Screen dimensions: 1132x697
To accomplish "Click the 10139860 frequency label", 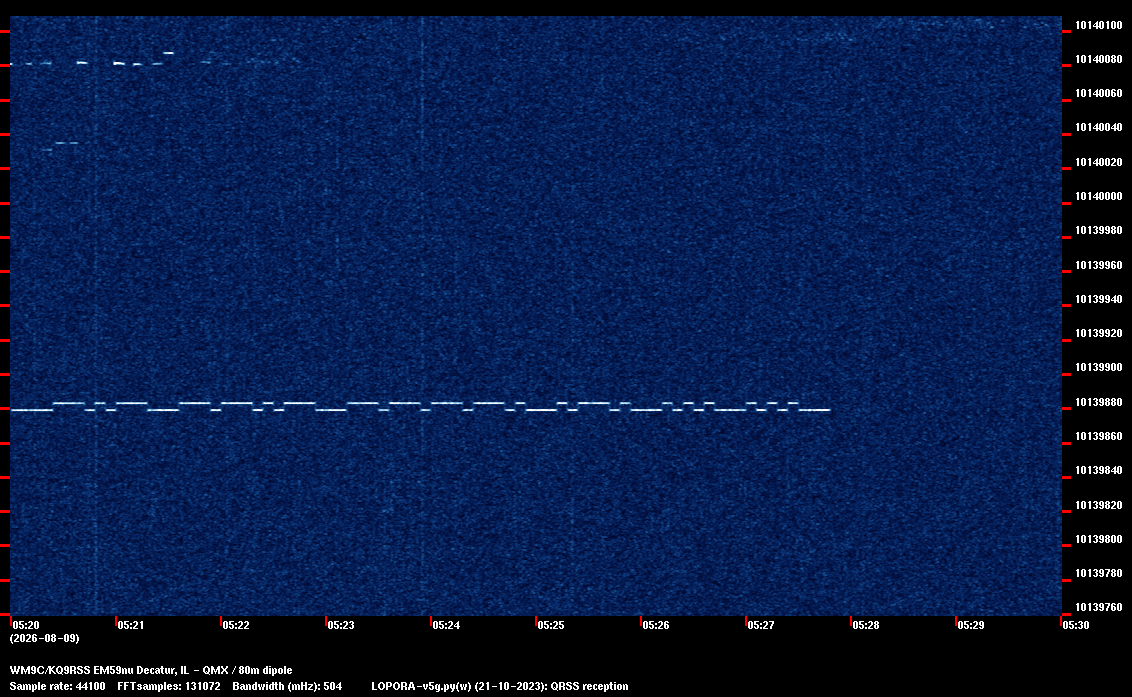I will point(1099,436).
